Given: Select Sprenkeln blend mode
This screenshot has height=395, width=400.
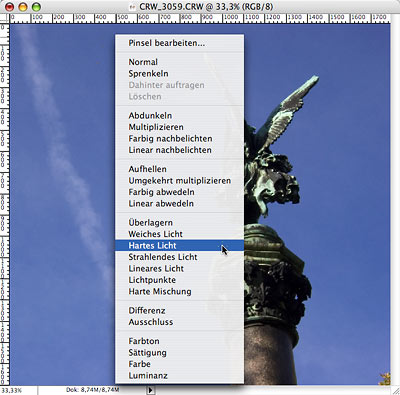Looking at the screenshot, I should click(x=179, y=74).
